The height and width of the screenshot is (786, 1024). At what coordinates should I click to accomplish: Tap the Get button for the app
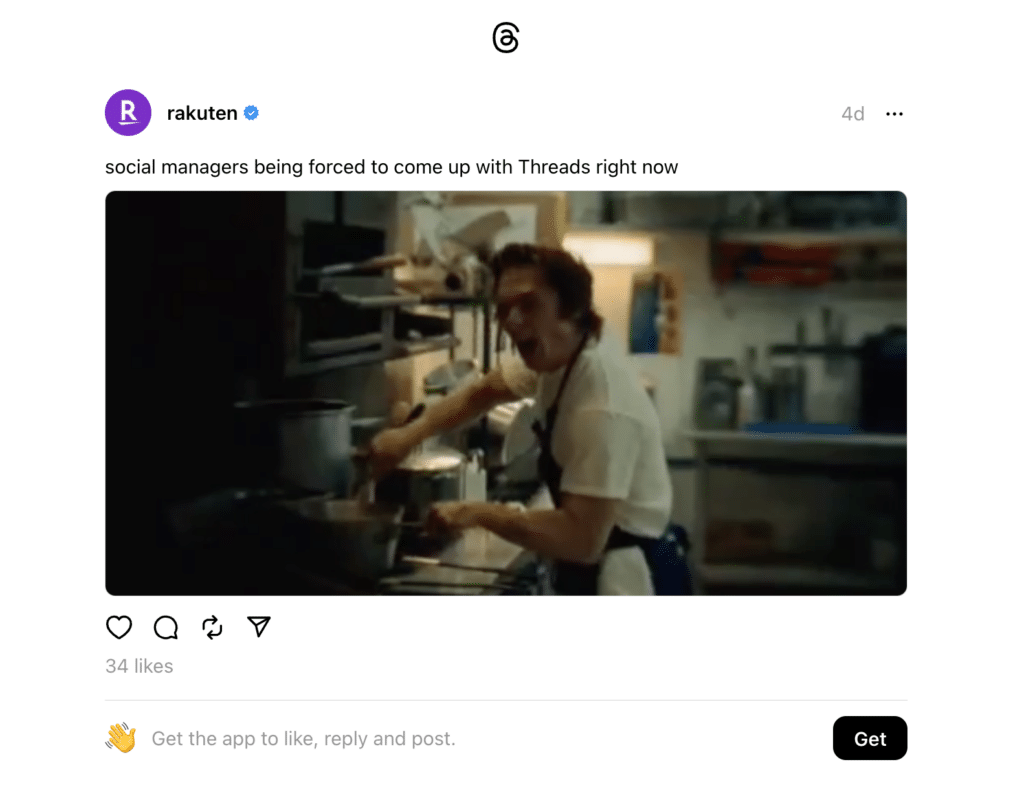click(x=869, y=738)
